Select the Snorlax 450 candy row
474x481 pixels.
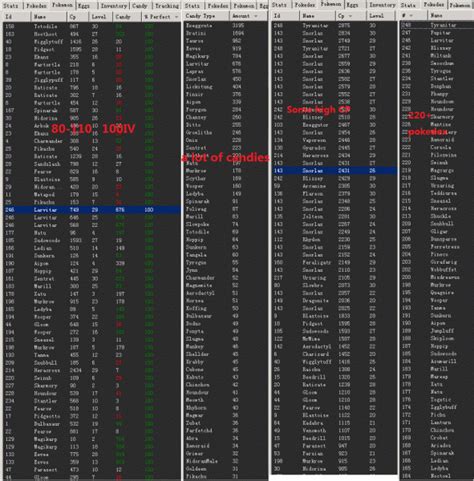pyautogui.click(x=226, y=79)
